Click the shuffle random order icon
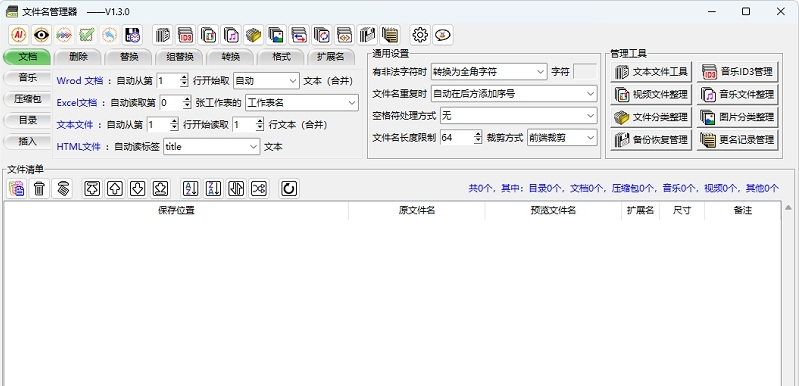Viewport: 799px width, 386px height. coord(259,189)
